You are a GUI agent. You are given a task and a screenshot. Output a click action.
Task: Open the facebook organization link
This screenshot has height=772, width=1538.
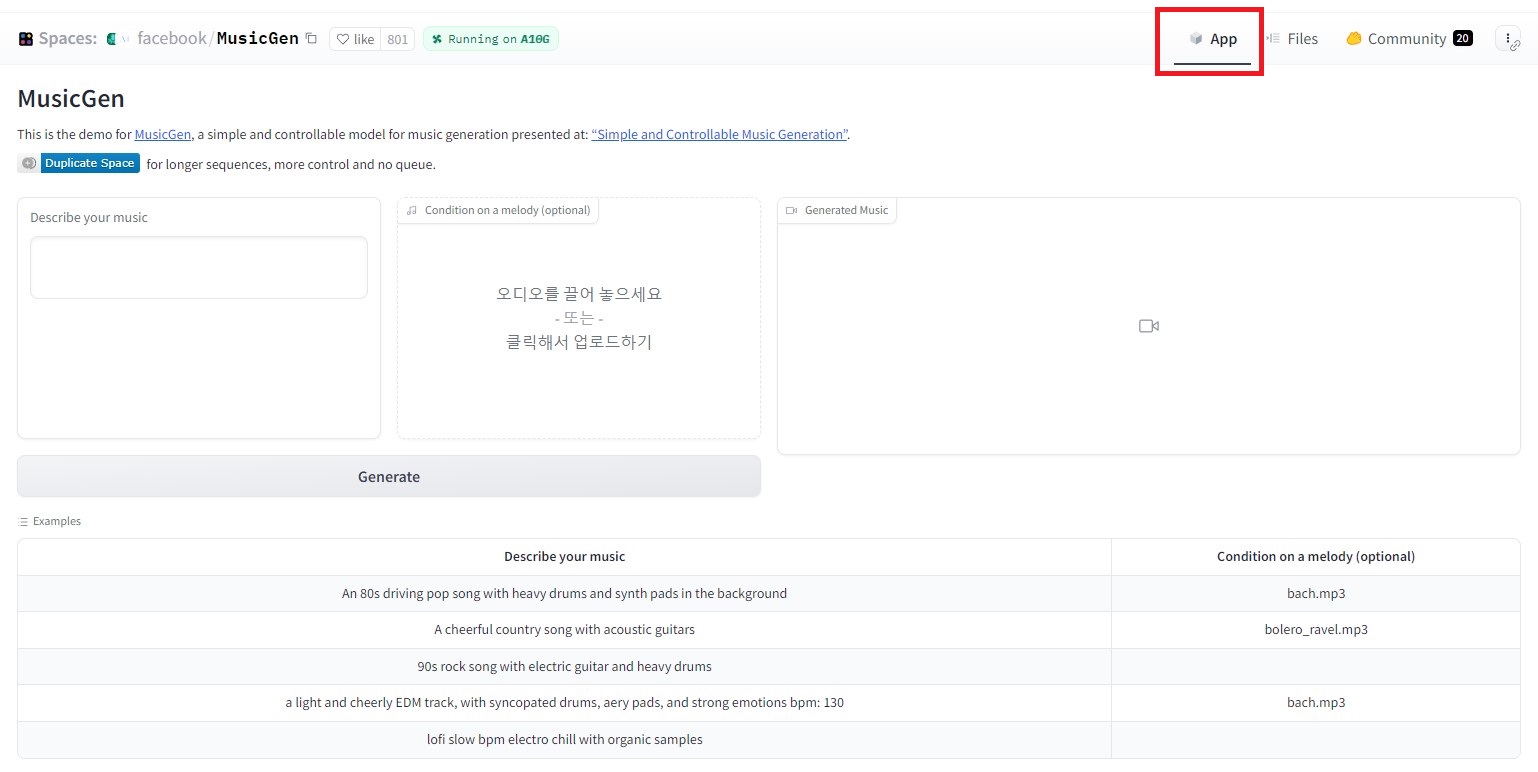click(172, 39)
